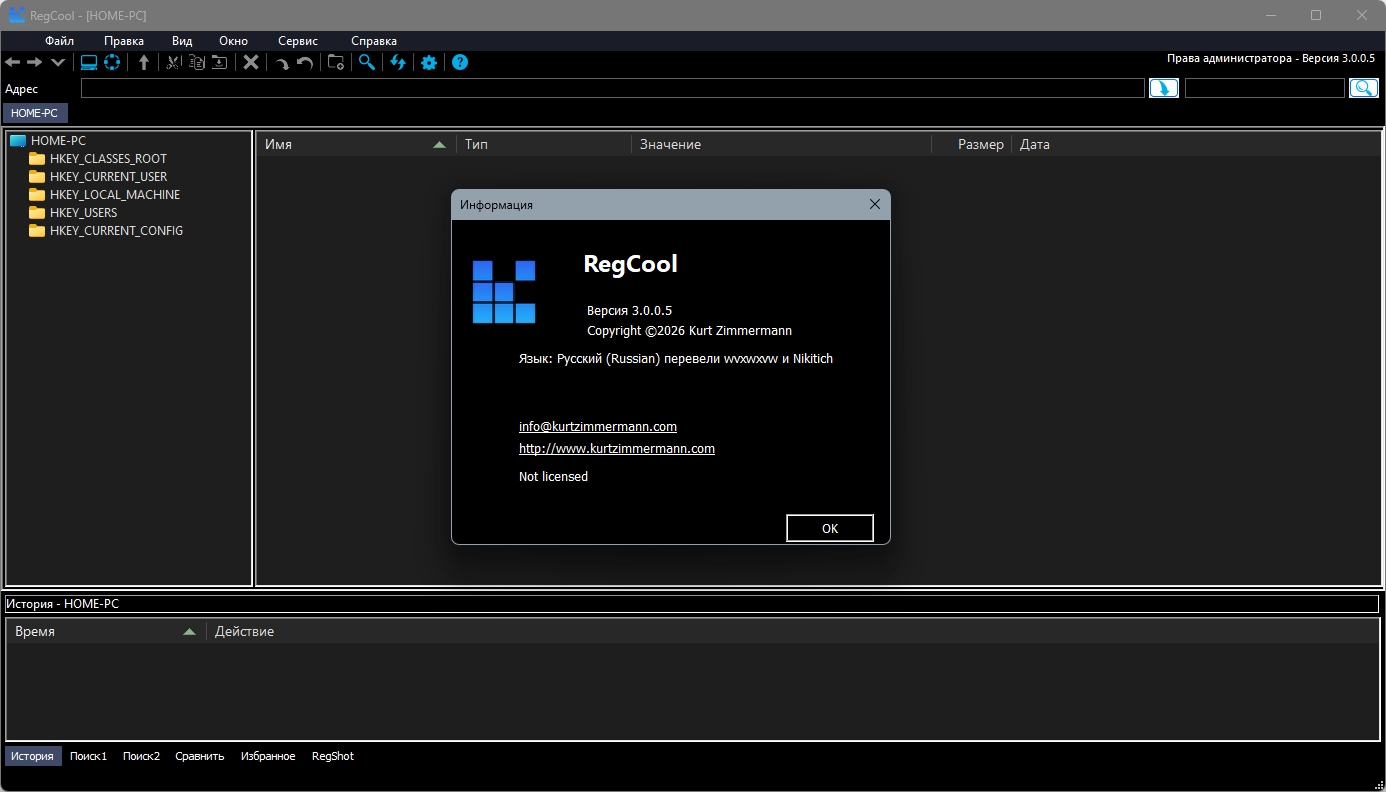Click into the Адрес address field

point(612,88)
